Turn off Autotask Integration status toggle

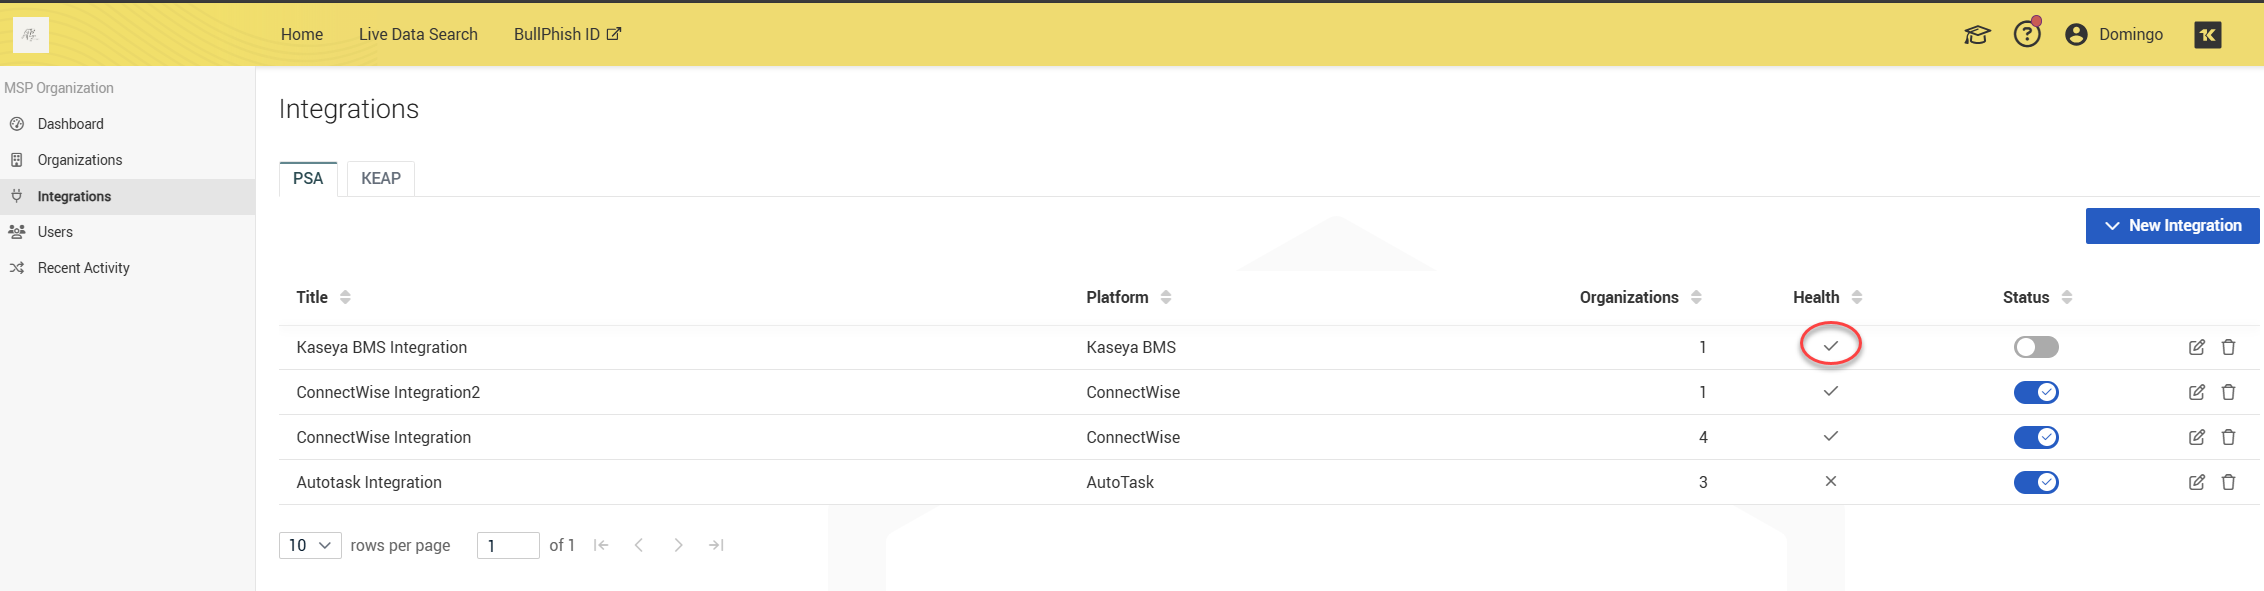click(2035, 482)
